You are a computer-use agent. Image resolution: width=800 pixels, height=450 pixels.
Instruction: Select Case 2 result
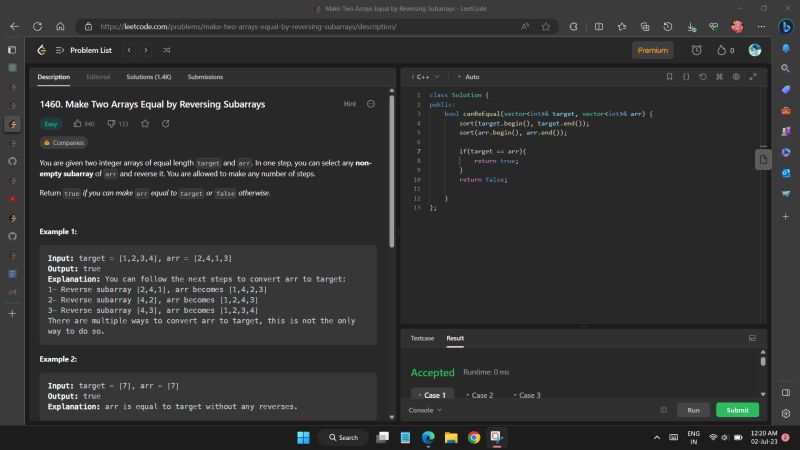[x=480, y=395]
